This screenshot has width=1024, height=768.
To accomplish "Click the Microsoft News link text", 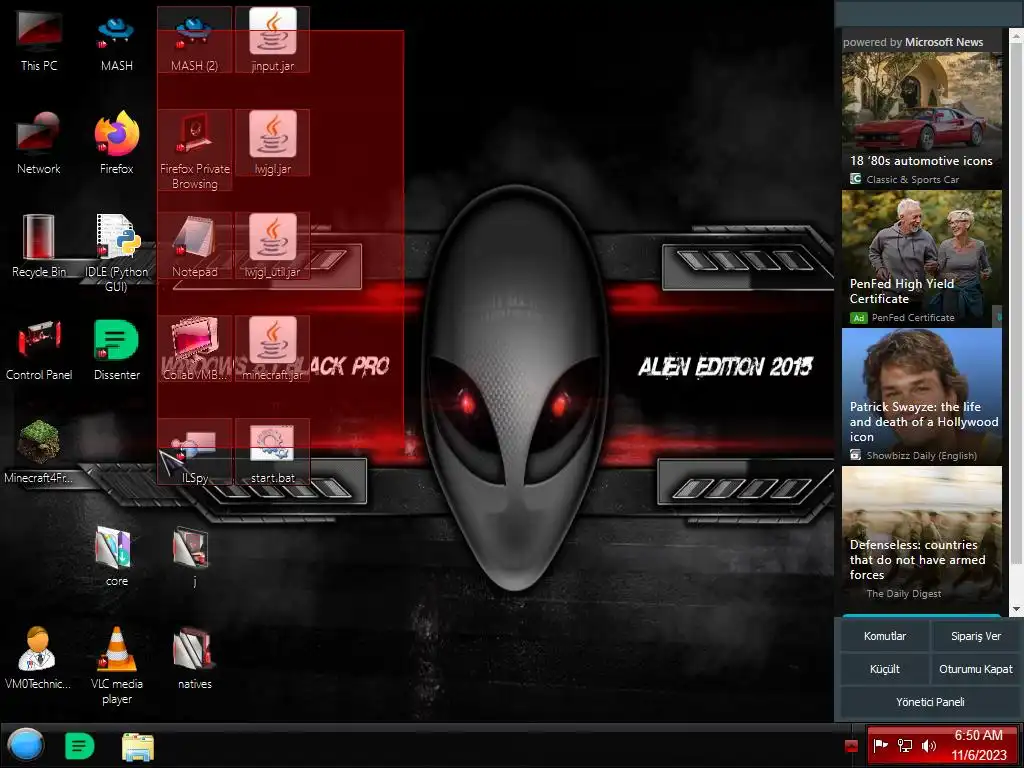I will [x=944, y=42].
